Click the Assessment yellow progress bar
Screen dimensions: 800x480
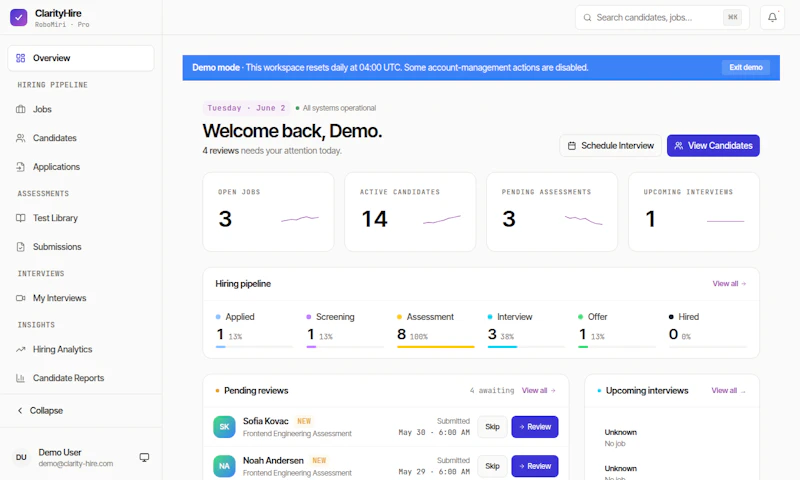pyautogui.click(x=436, y=347)
